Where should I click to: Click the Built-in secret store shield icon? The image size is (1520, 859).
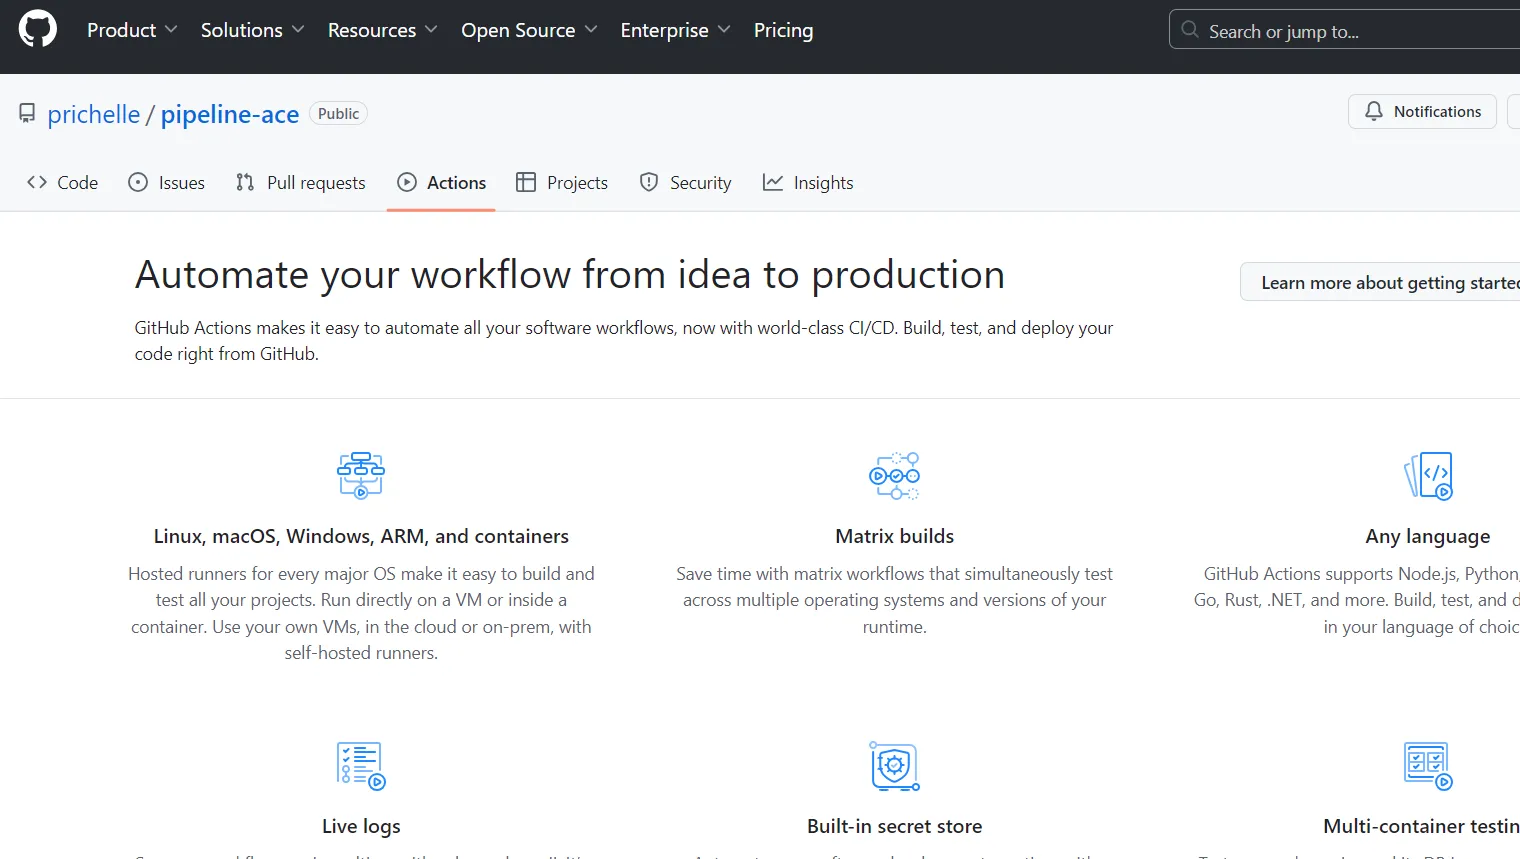point(895,766)
